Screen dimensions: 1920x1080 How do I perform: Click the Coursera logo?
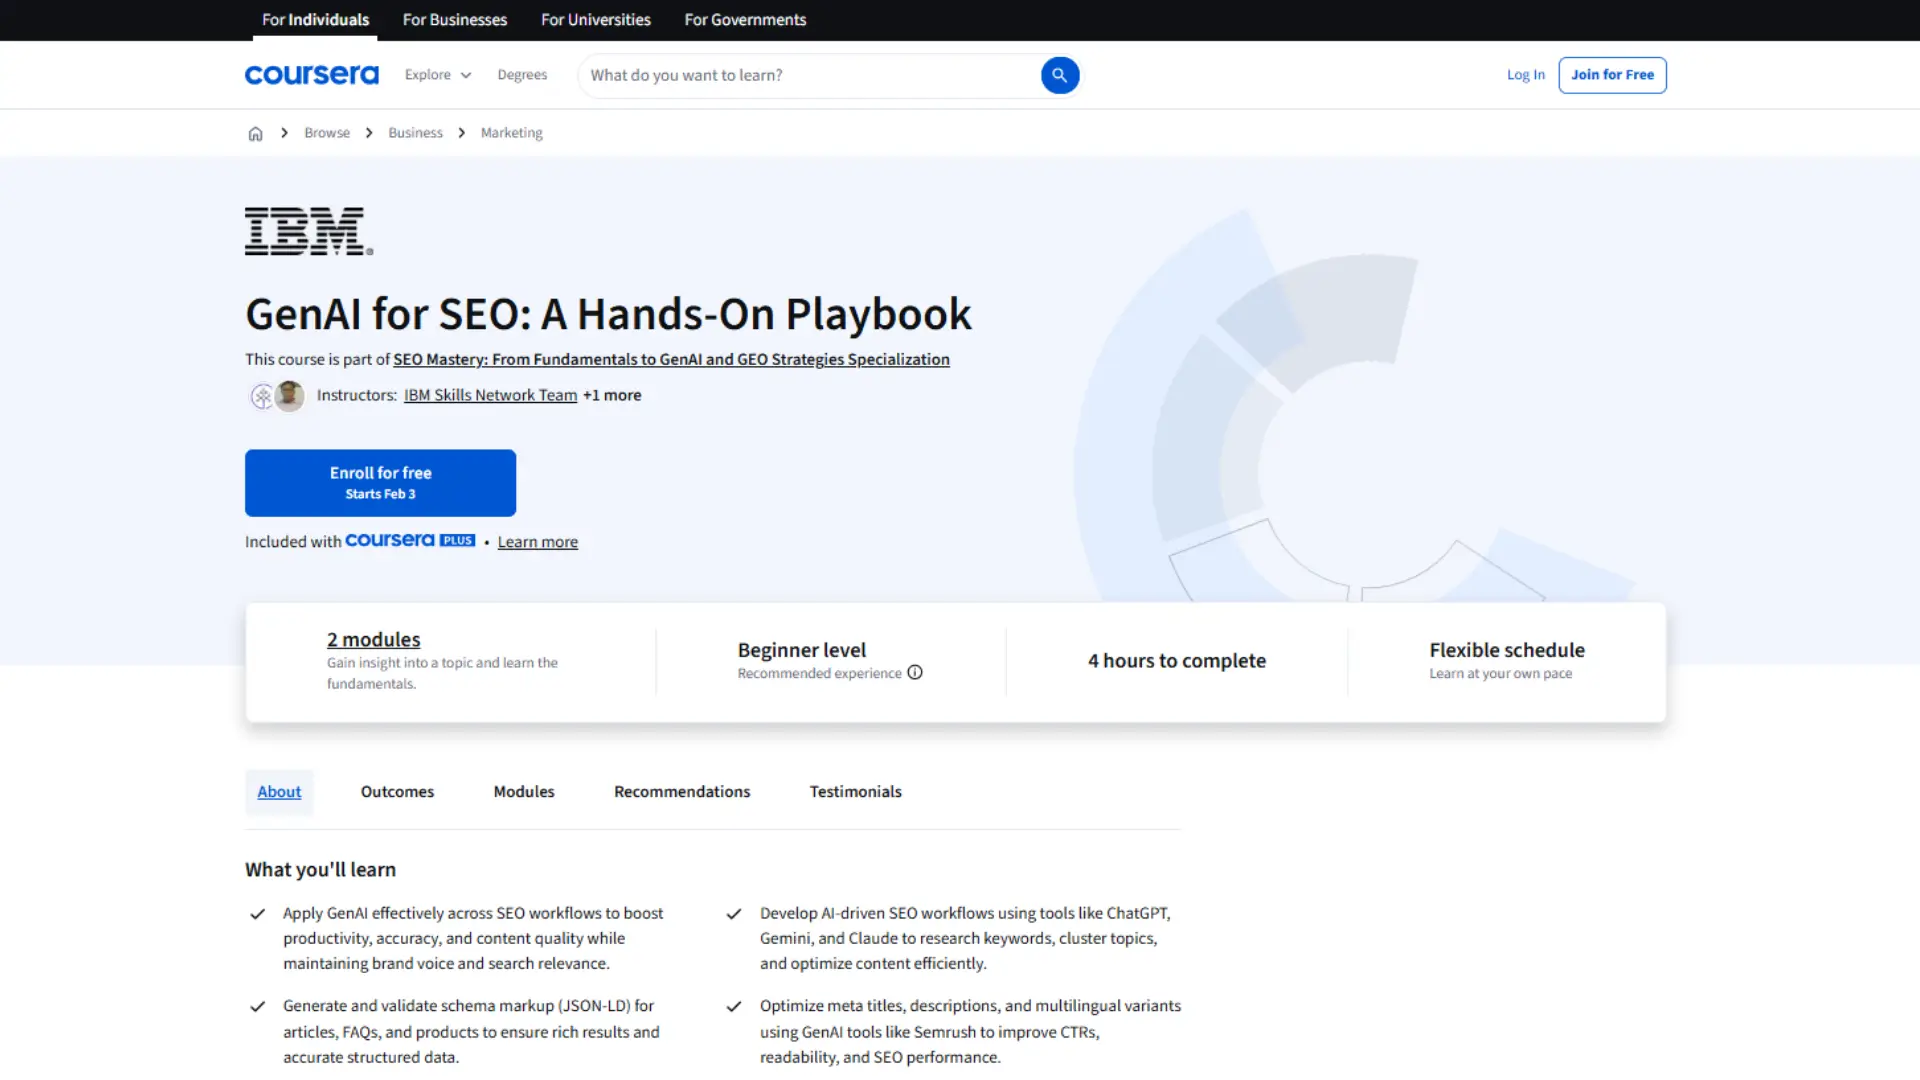(311, 74)
